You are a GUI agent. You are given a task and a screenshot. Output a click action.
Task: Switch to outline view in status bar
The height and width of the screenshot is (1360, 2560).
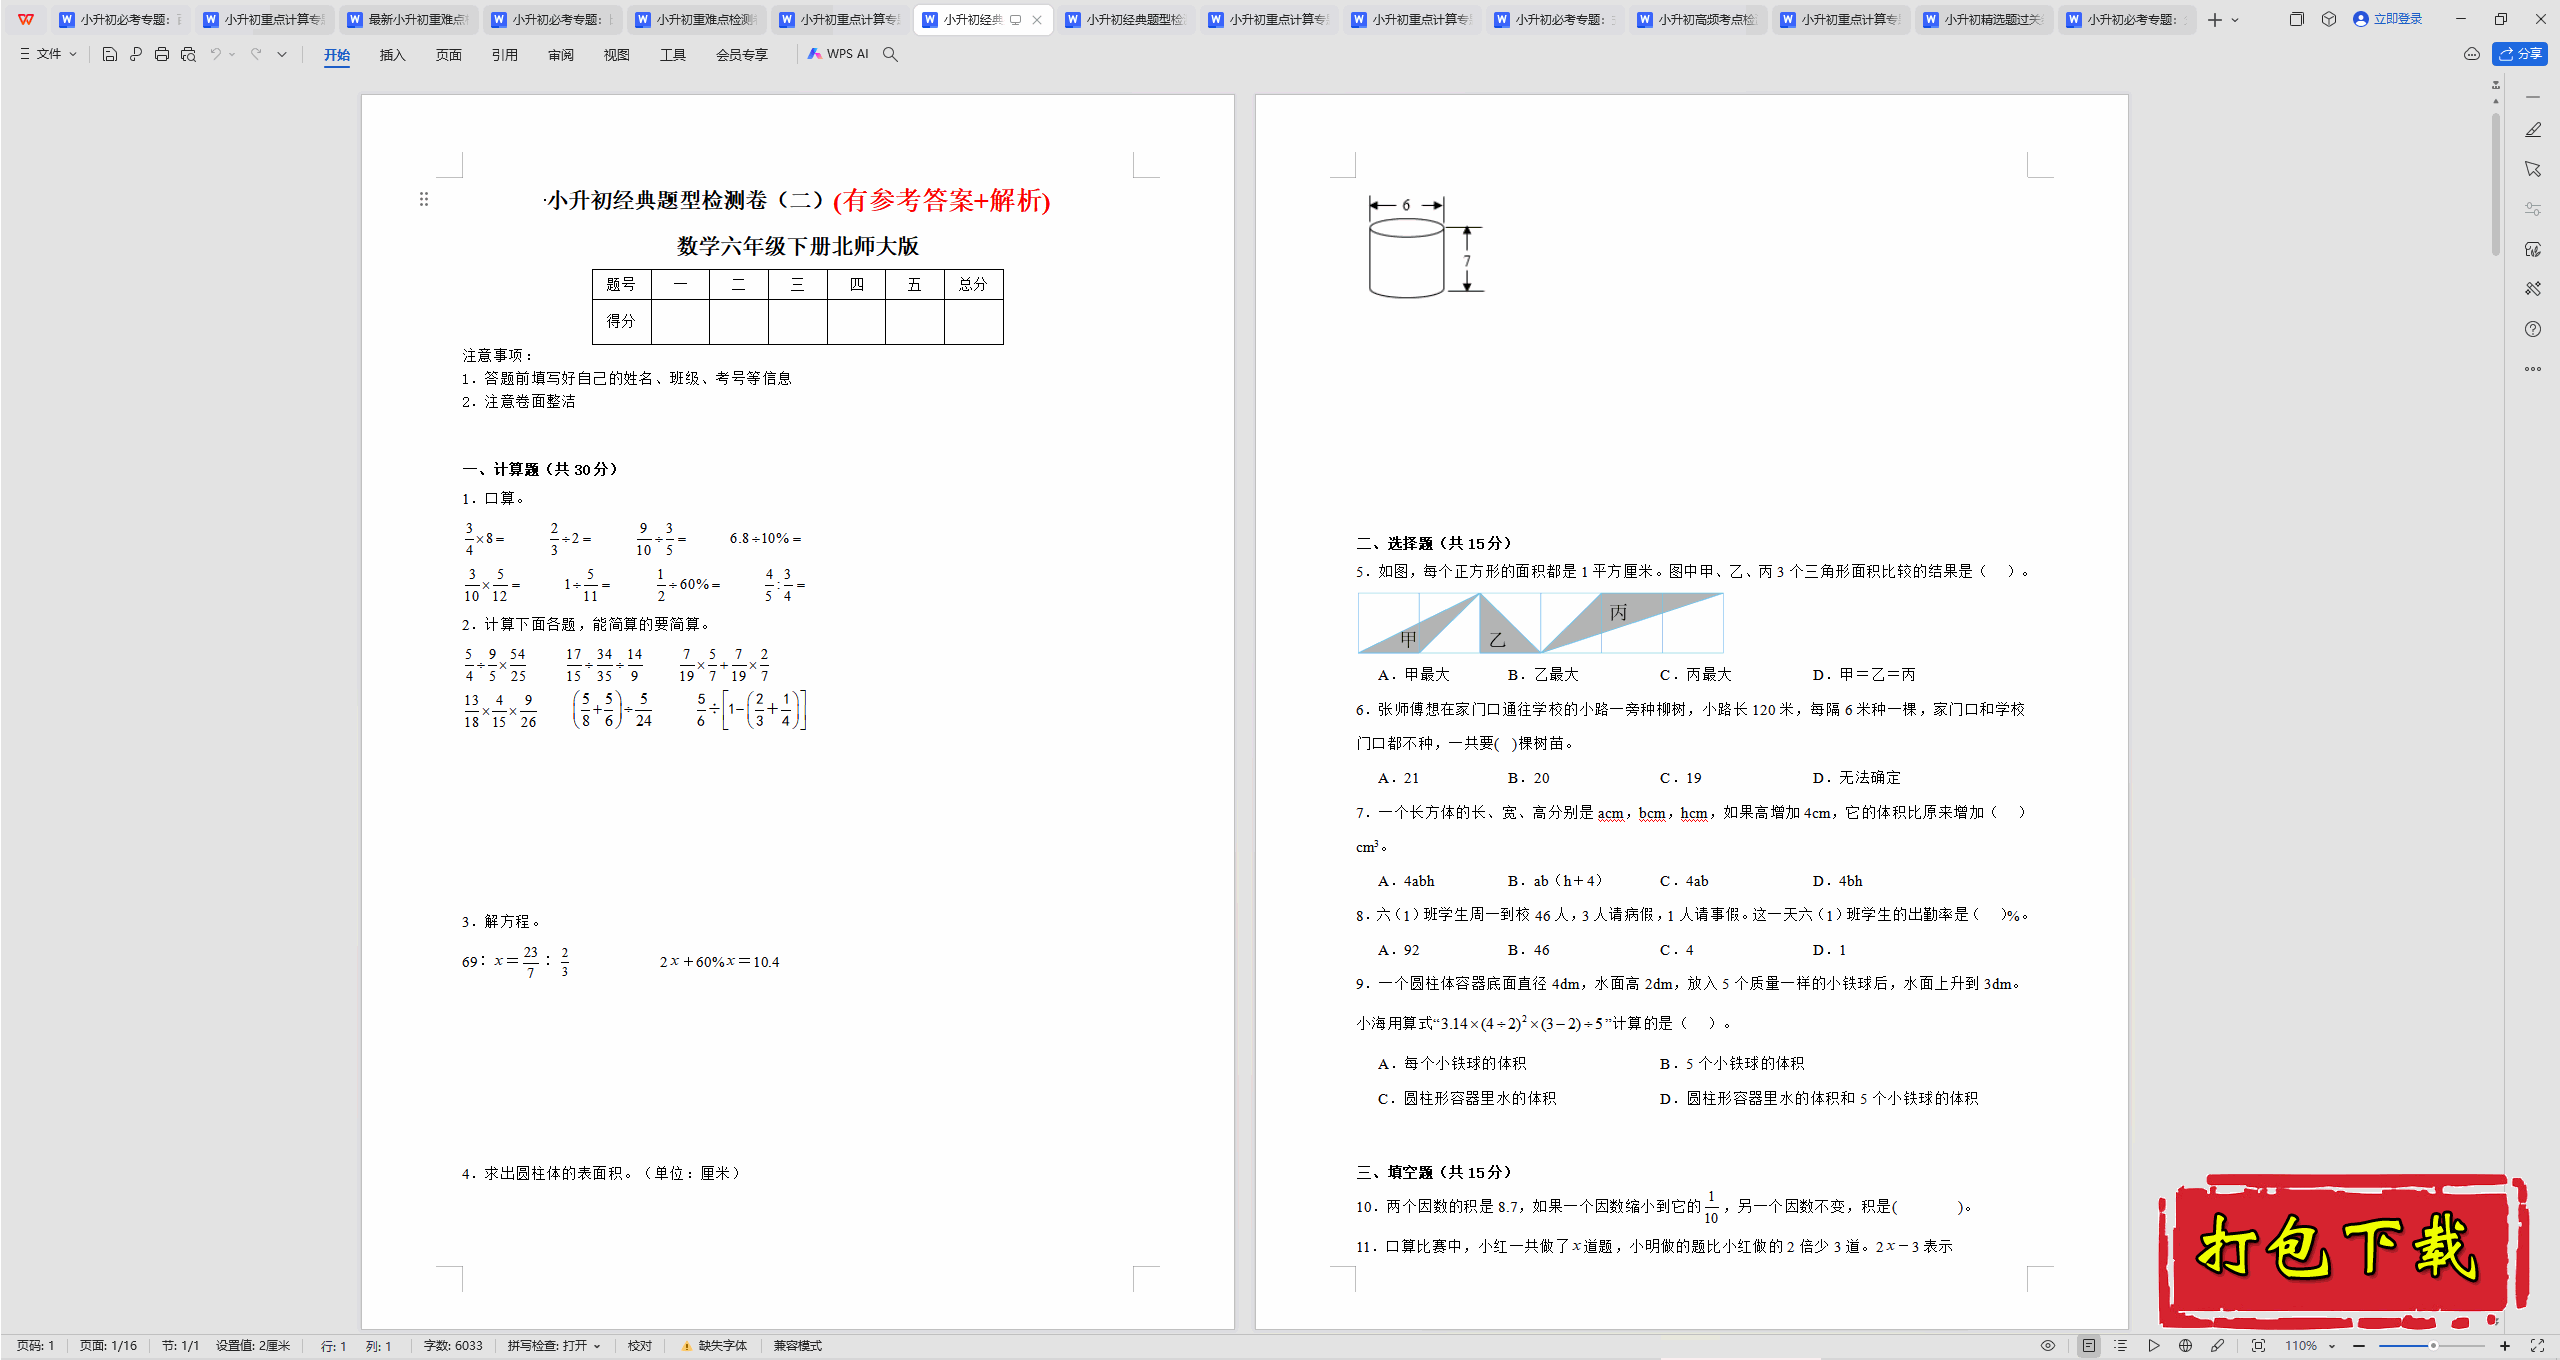pos(2121,1346)
